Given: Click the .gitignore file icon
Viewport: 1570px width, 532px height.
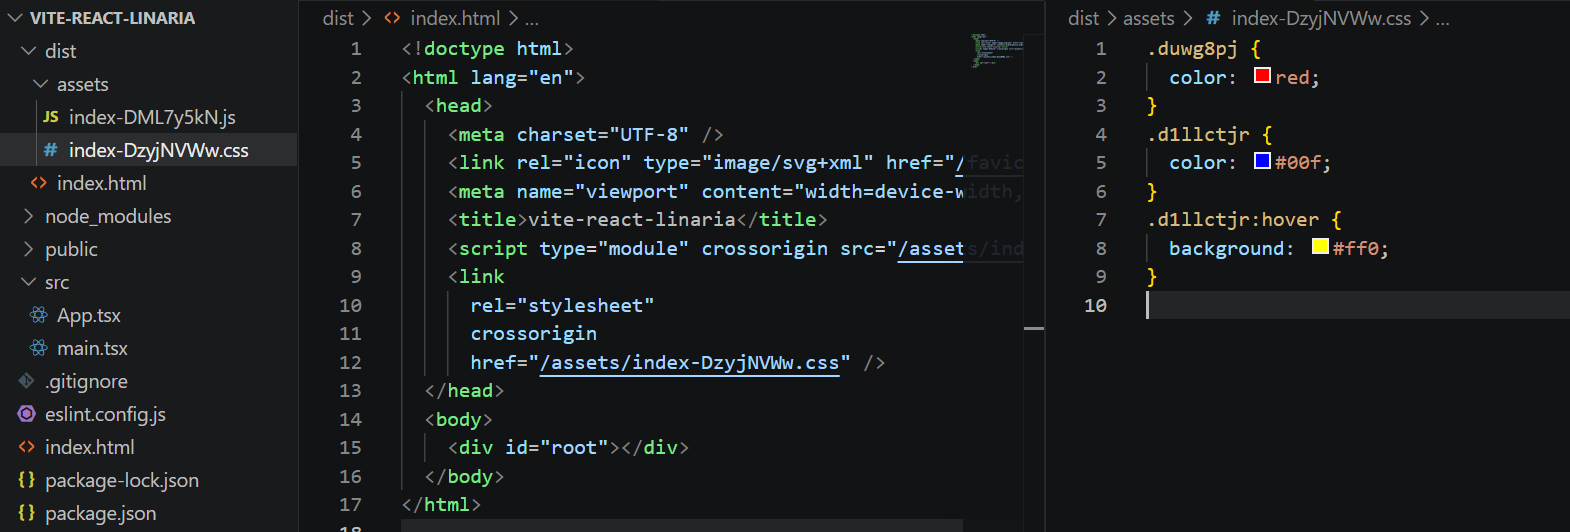Looking at the screenshot, I should tap(27, 381).
